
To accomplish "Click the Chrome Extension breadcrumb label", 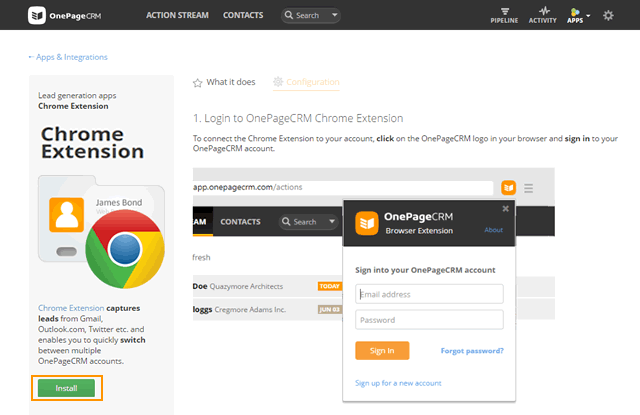I will click(73, 106).
